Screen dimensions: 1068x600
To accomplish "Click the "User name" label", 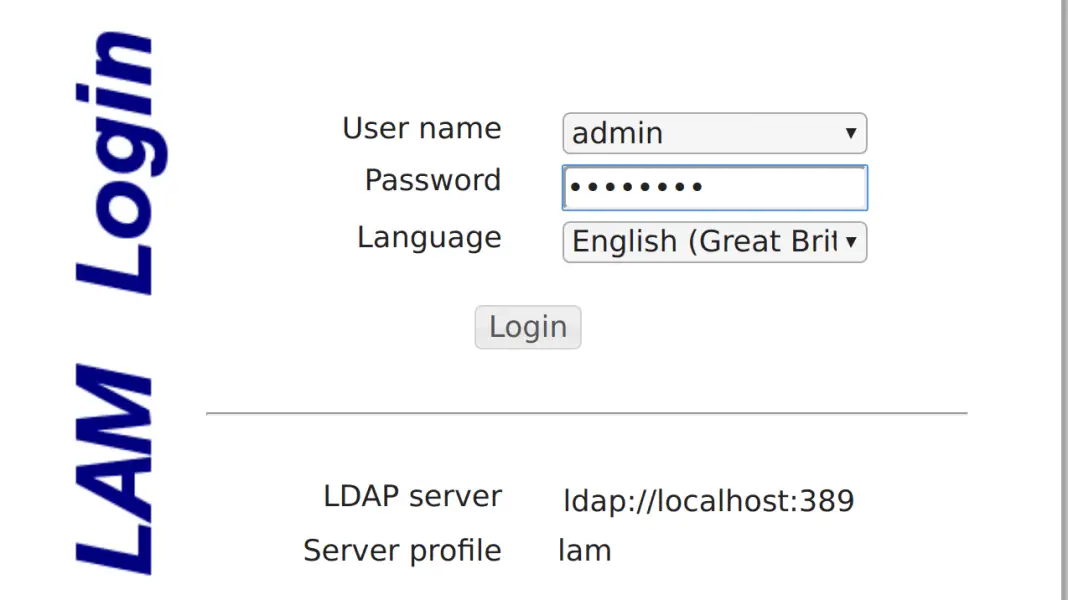I will point(421,128).
